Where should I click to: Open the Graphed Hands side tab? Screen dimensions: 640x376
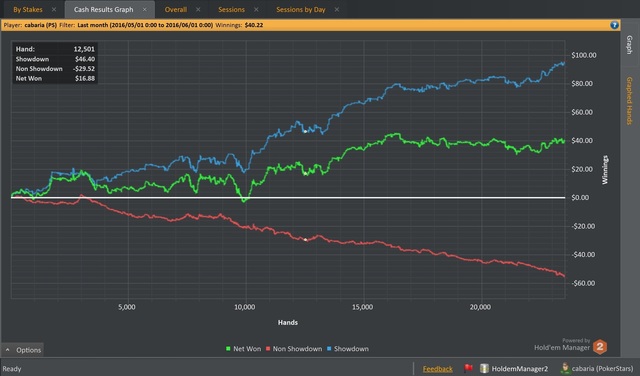tap(629, 101)
